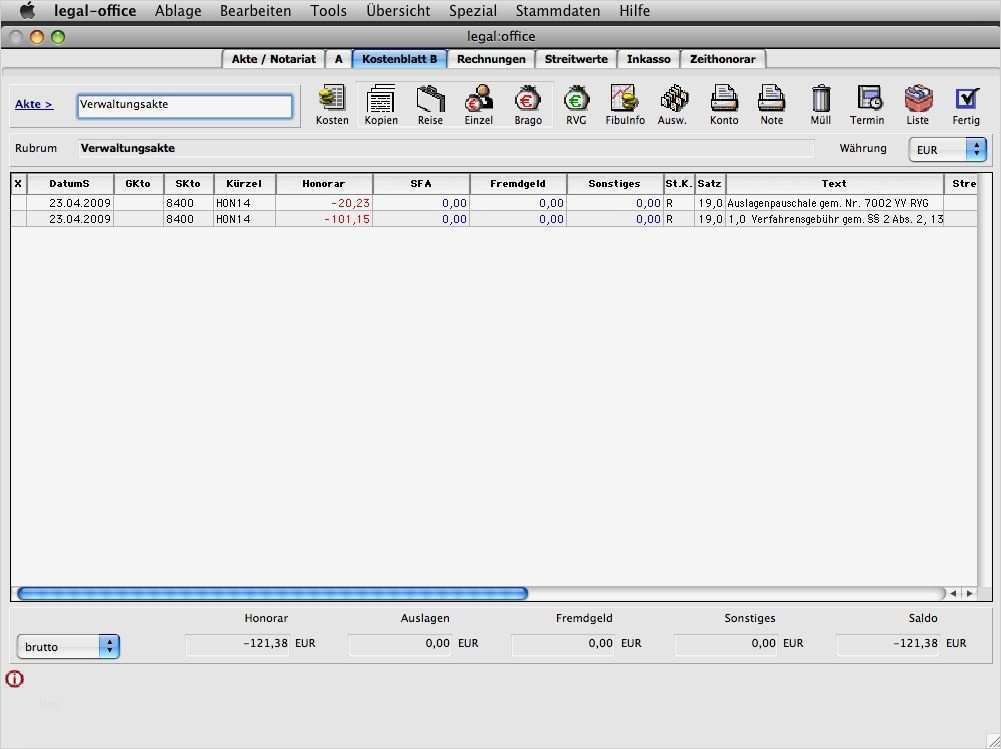Click the Satz column header
Image resolution: width=1001 pixels, height=749 pixels.
point(710,184)
